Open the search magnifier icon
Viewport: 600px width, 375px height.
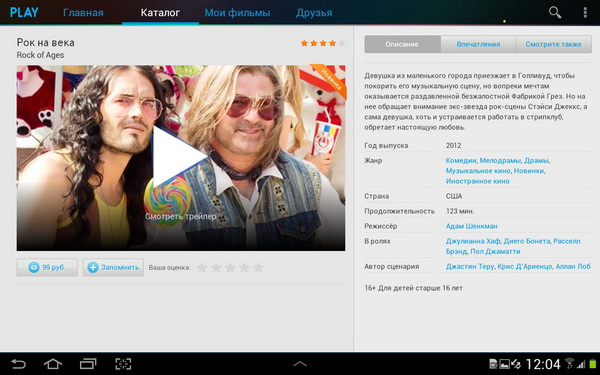555,12
